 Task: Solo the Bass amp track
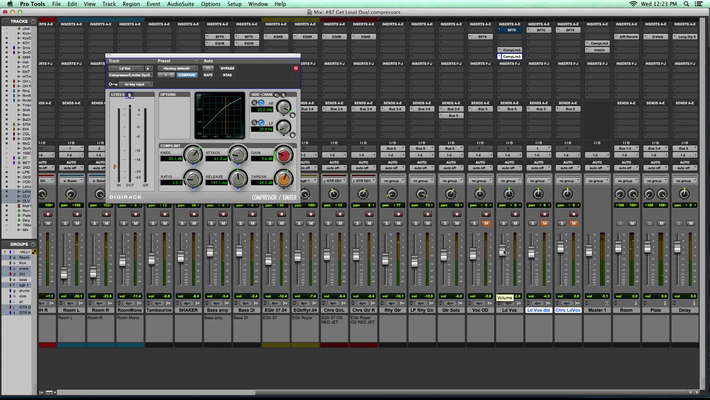(x=211, y=223)
